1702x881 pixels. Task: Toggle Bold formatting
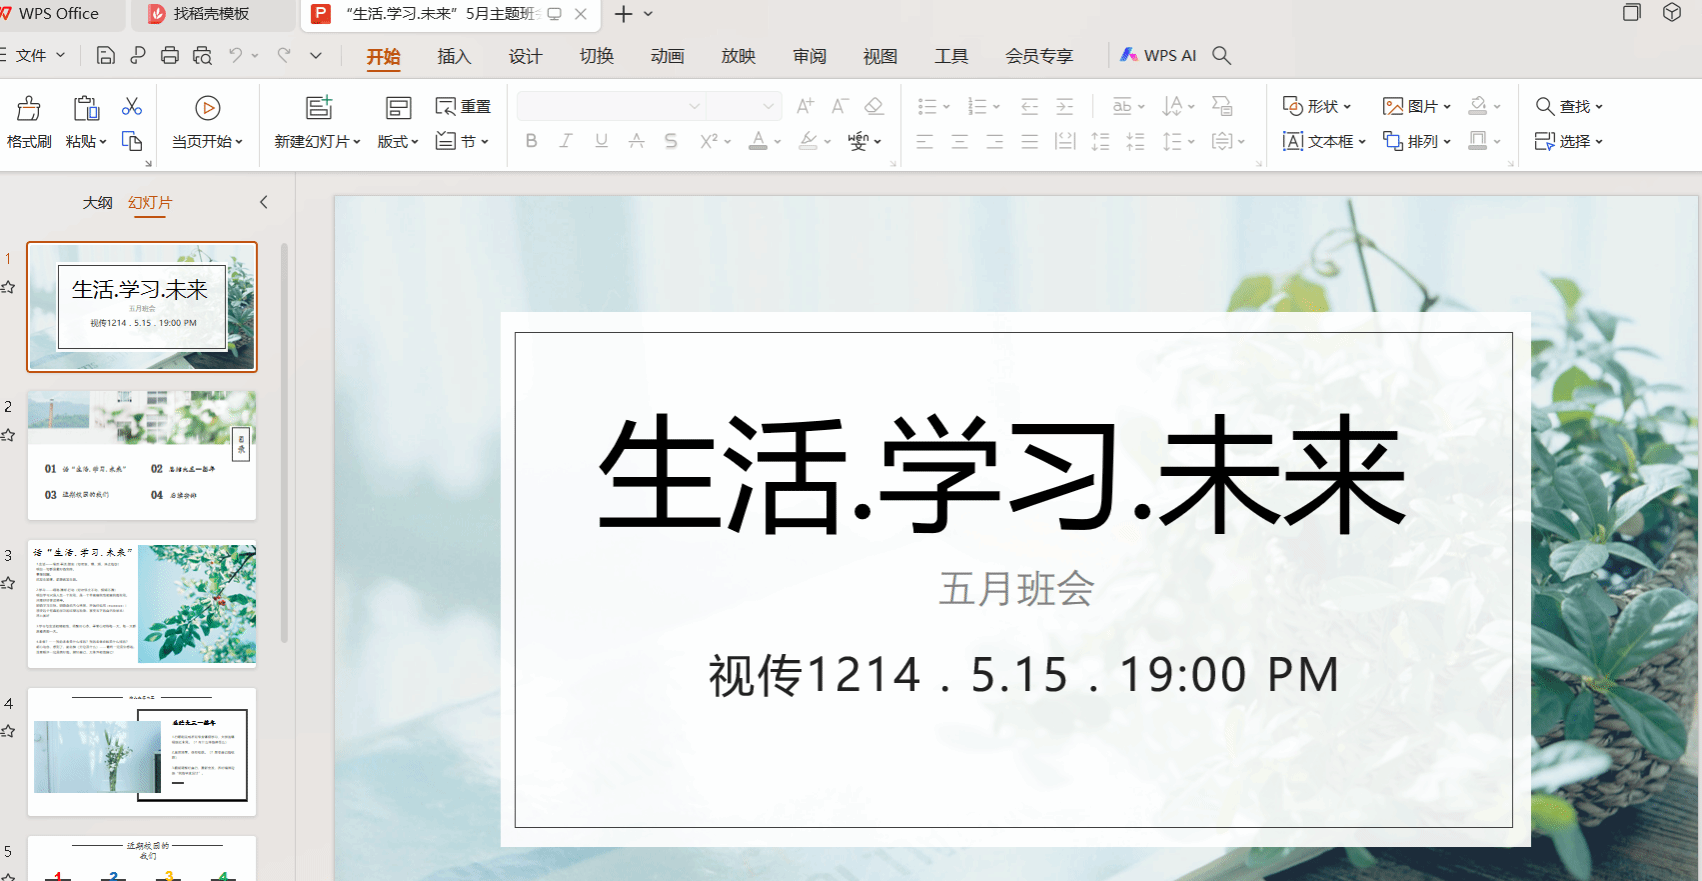[x=531, y=141]
